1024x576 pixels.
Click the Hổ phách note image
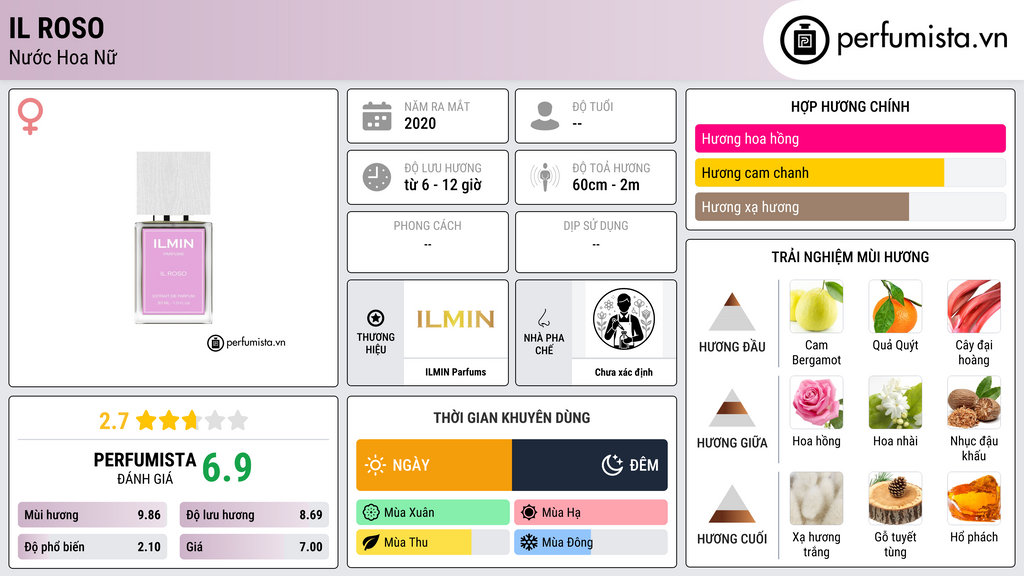pyautogui.click(x=974, y=499)
